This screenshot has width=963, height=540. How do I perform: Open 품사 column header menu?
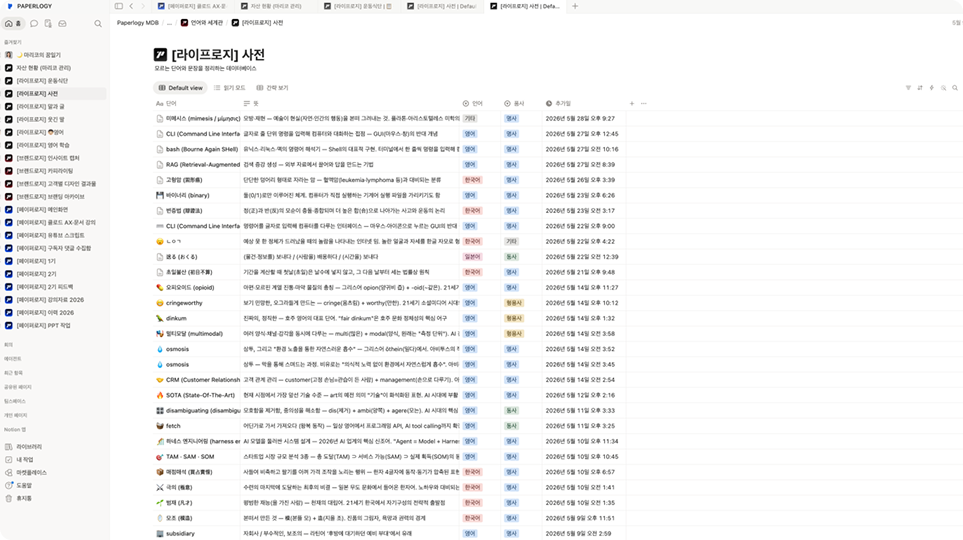pyautogui.click(x=521, y=104)
